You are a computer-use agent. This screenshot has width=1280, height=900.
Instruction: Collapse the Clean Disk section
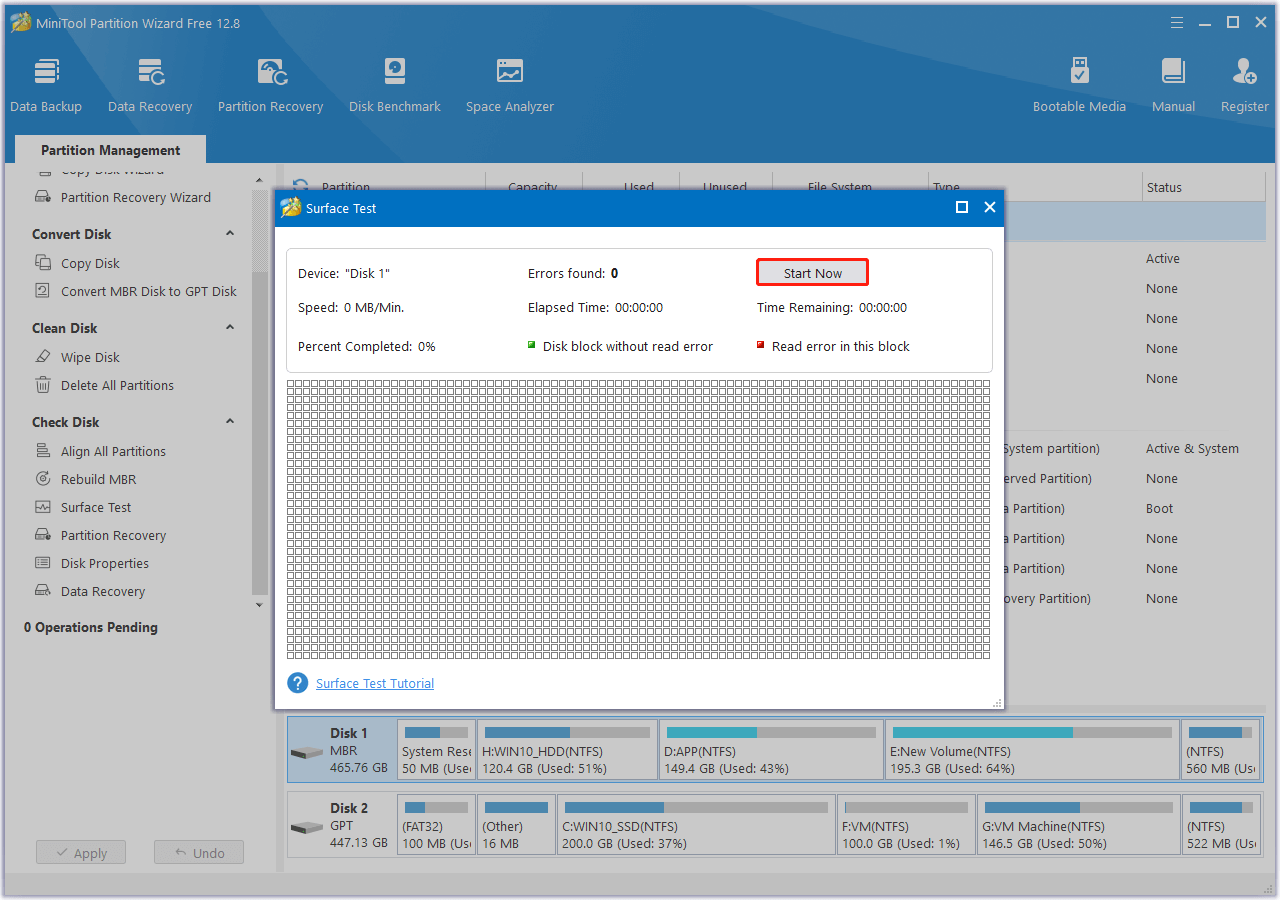pos(230,327)
